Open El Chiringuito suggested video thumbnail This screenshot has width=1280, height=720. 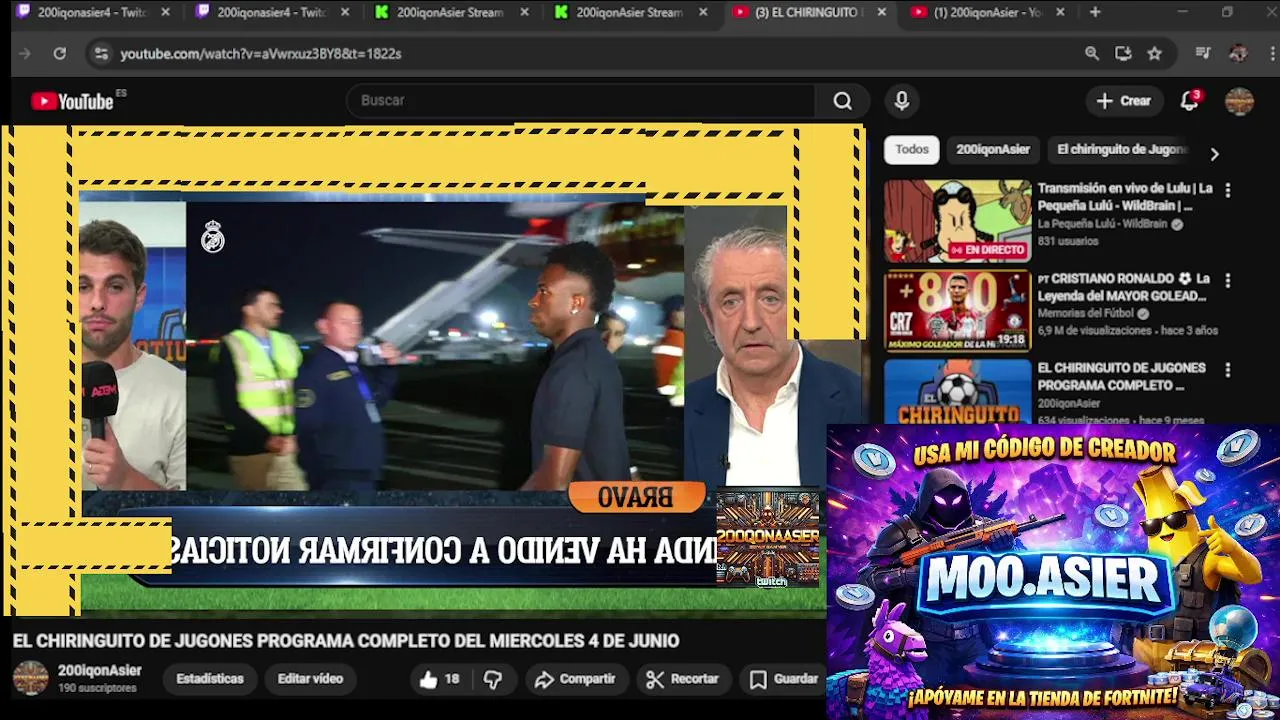[957, 392]
